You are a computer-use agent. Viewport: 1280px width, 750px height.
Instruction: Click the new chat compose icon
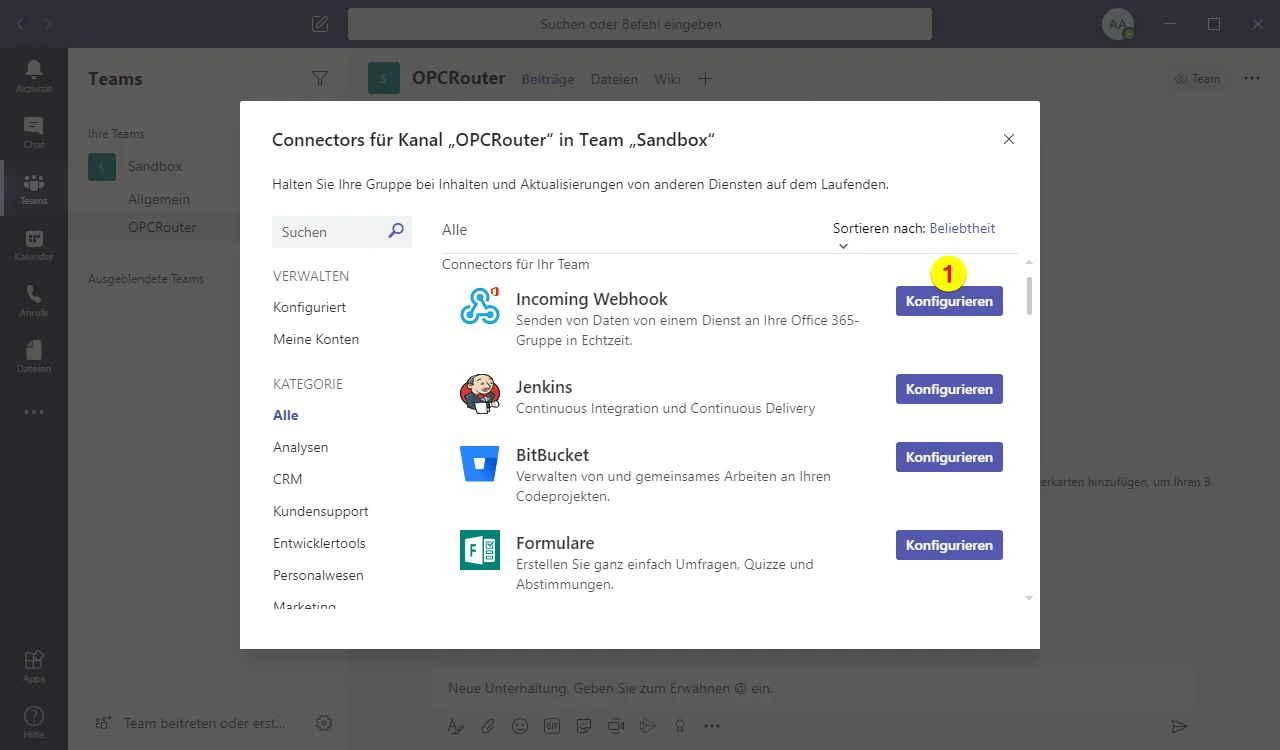[320, 24]
